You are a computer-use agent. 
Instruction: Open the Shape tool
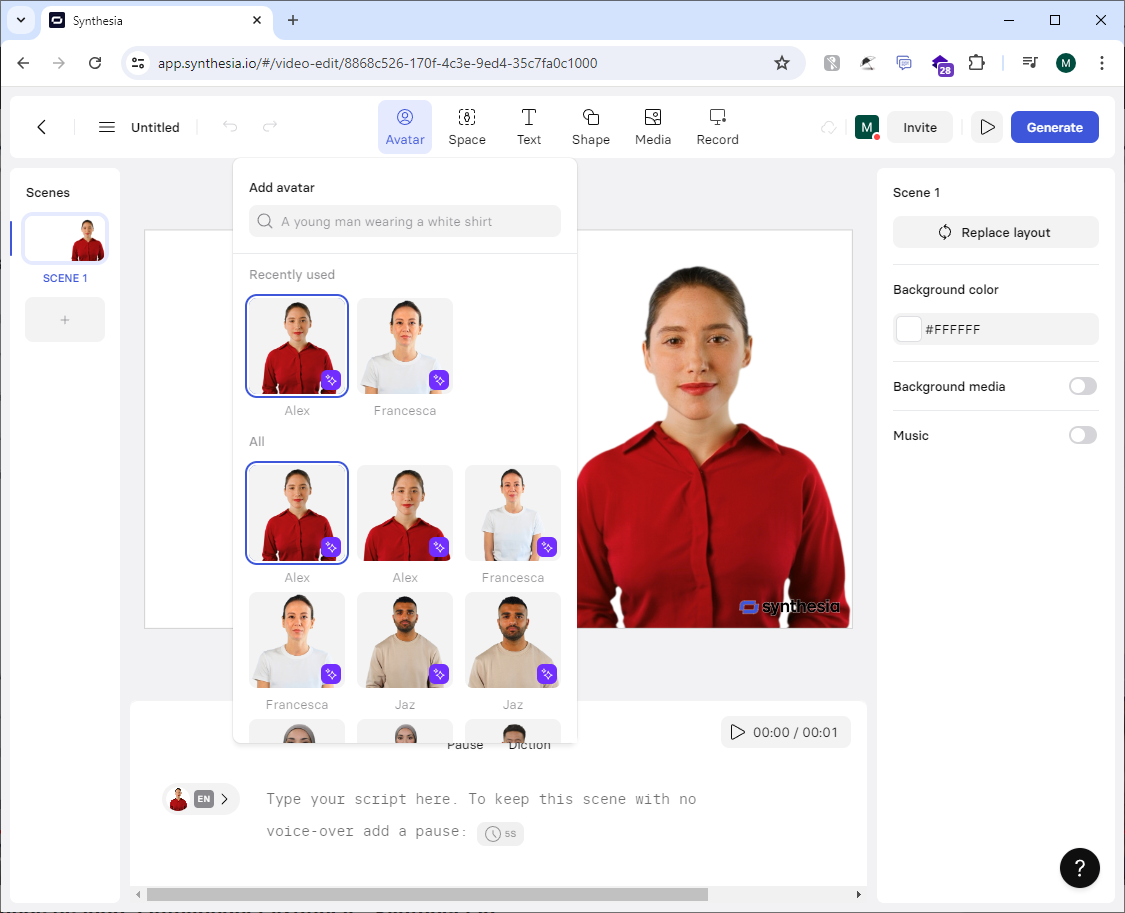pyautogui.click(x=590, y=127)
